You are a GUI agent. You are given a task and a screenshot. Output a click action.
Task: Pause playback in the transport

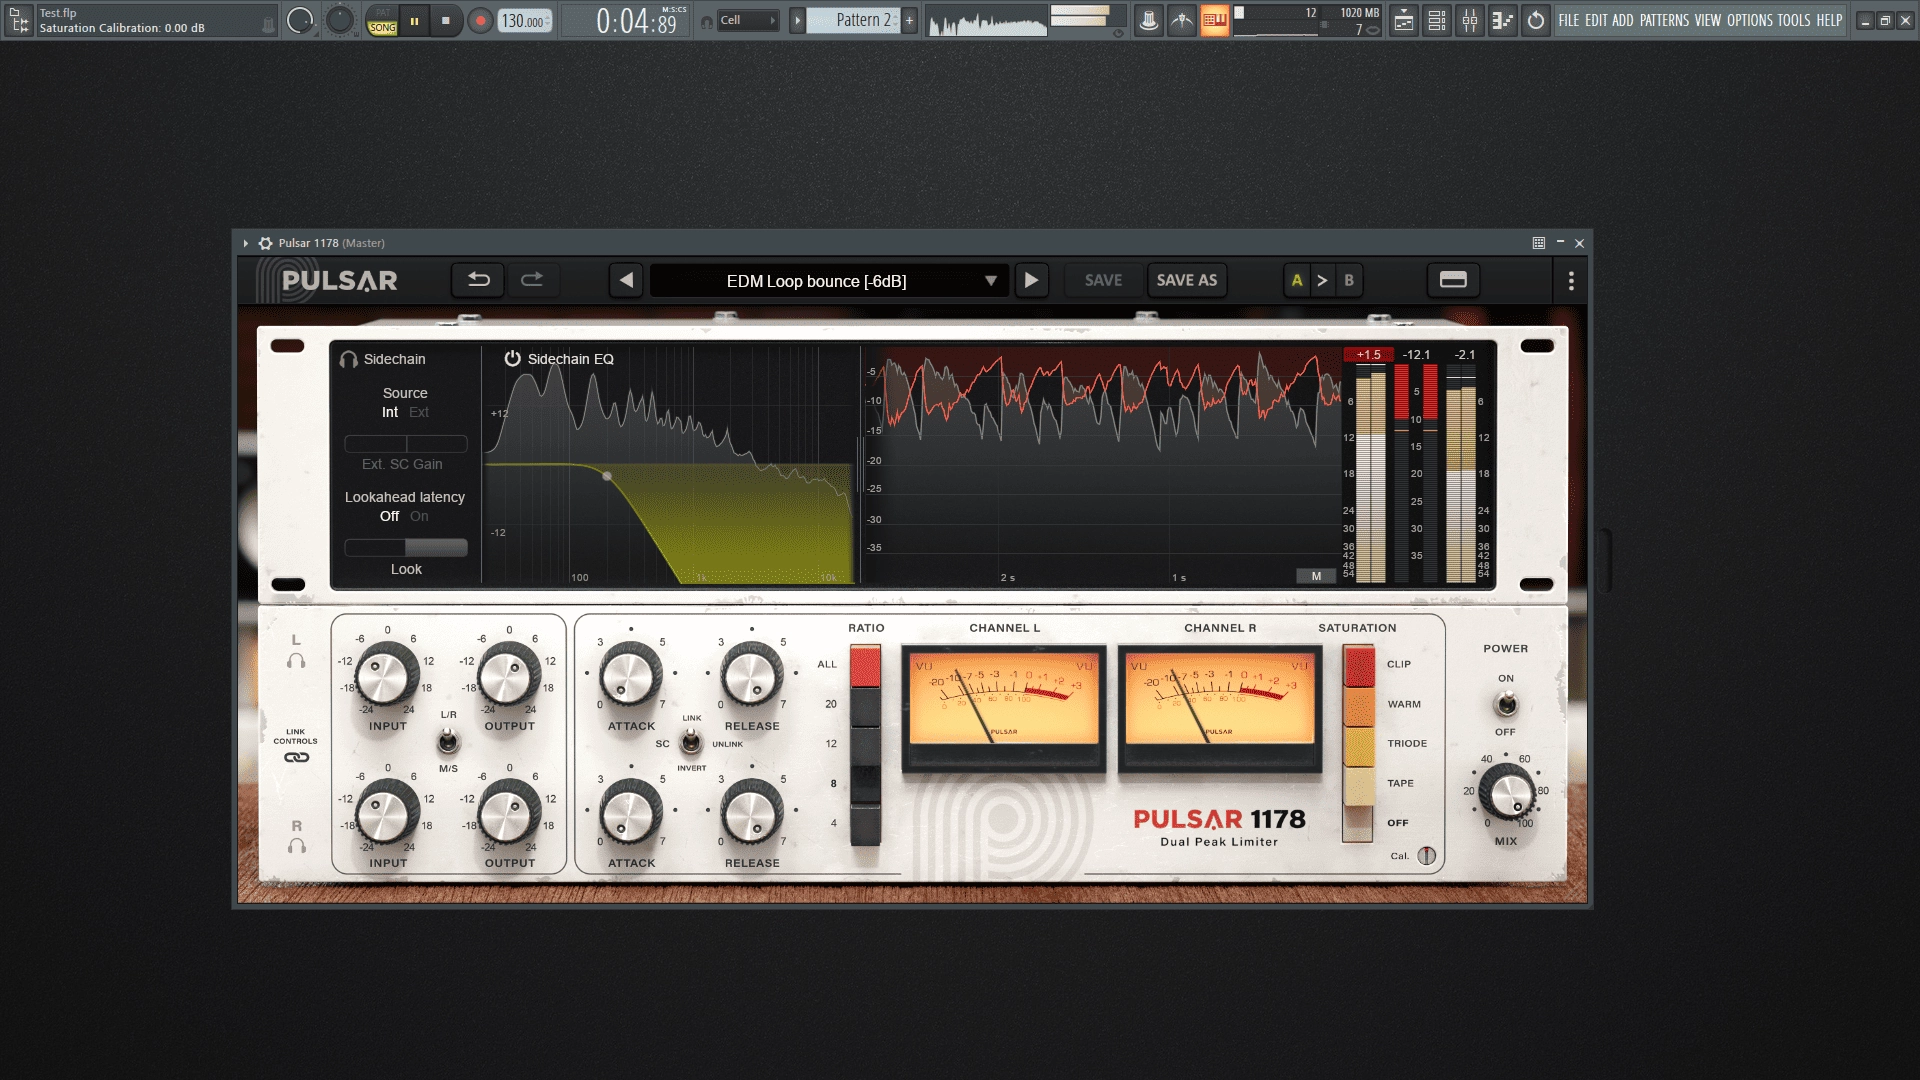[414, 20]
